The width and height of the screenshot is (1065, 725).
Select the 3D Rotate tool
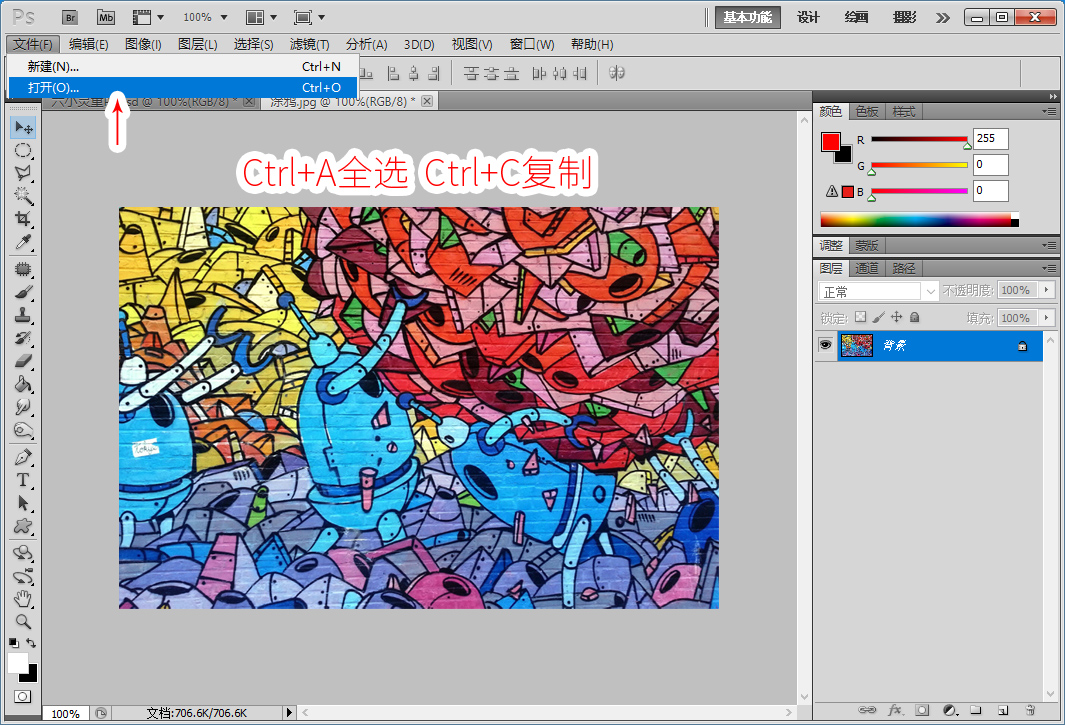point(23,552)
